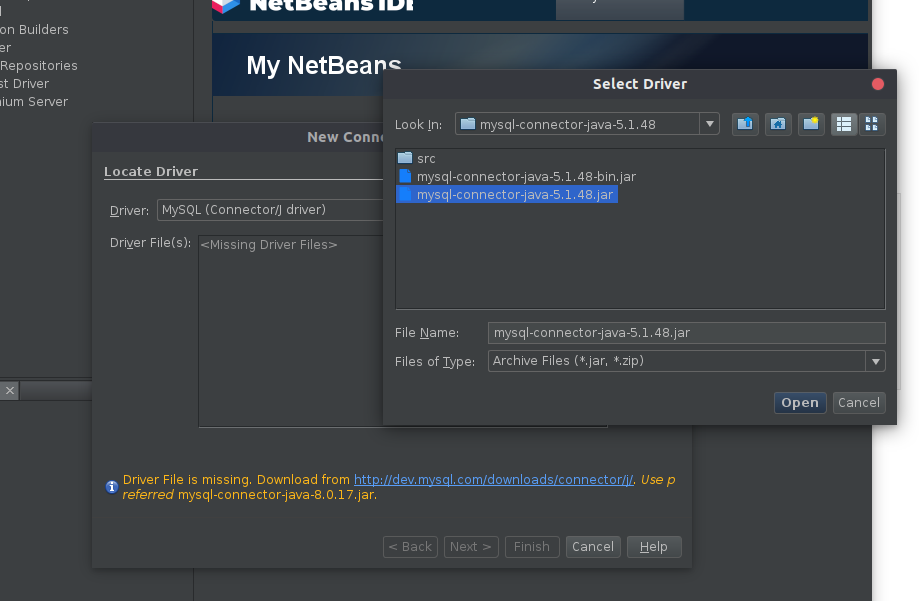Go up one folder level icon
Screen dimensions: 919x601
745,124
